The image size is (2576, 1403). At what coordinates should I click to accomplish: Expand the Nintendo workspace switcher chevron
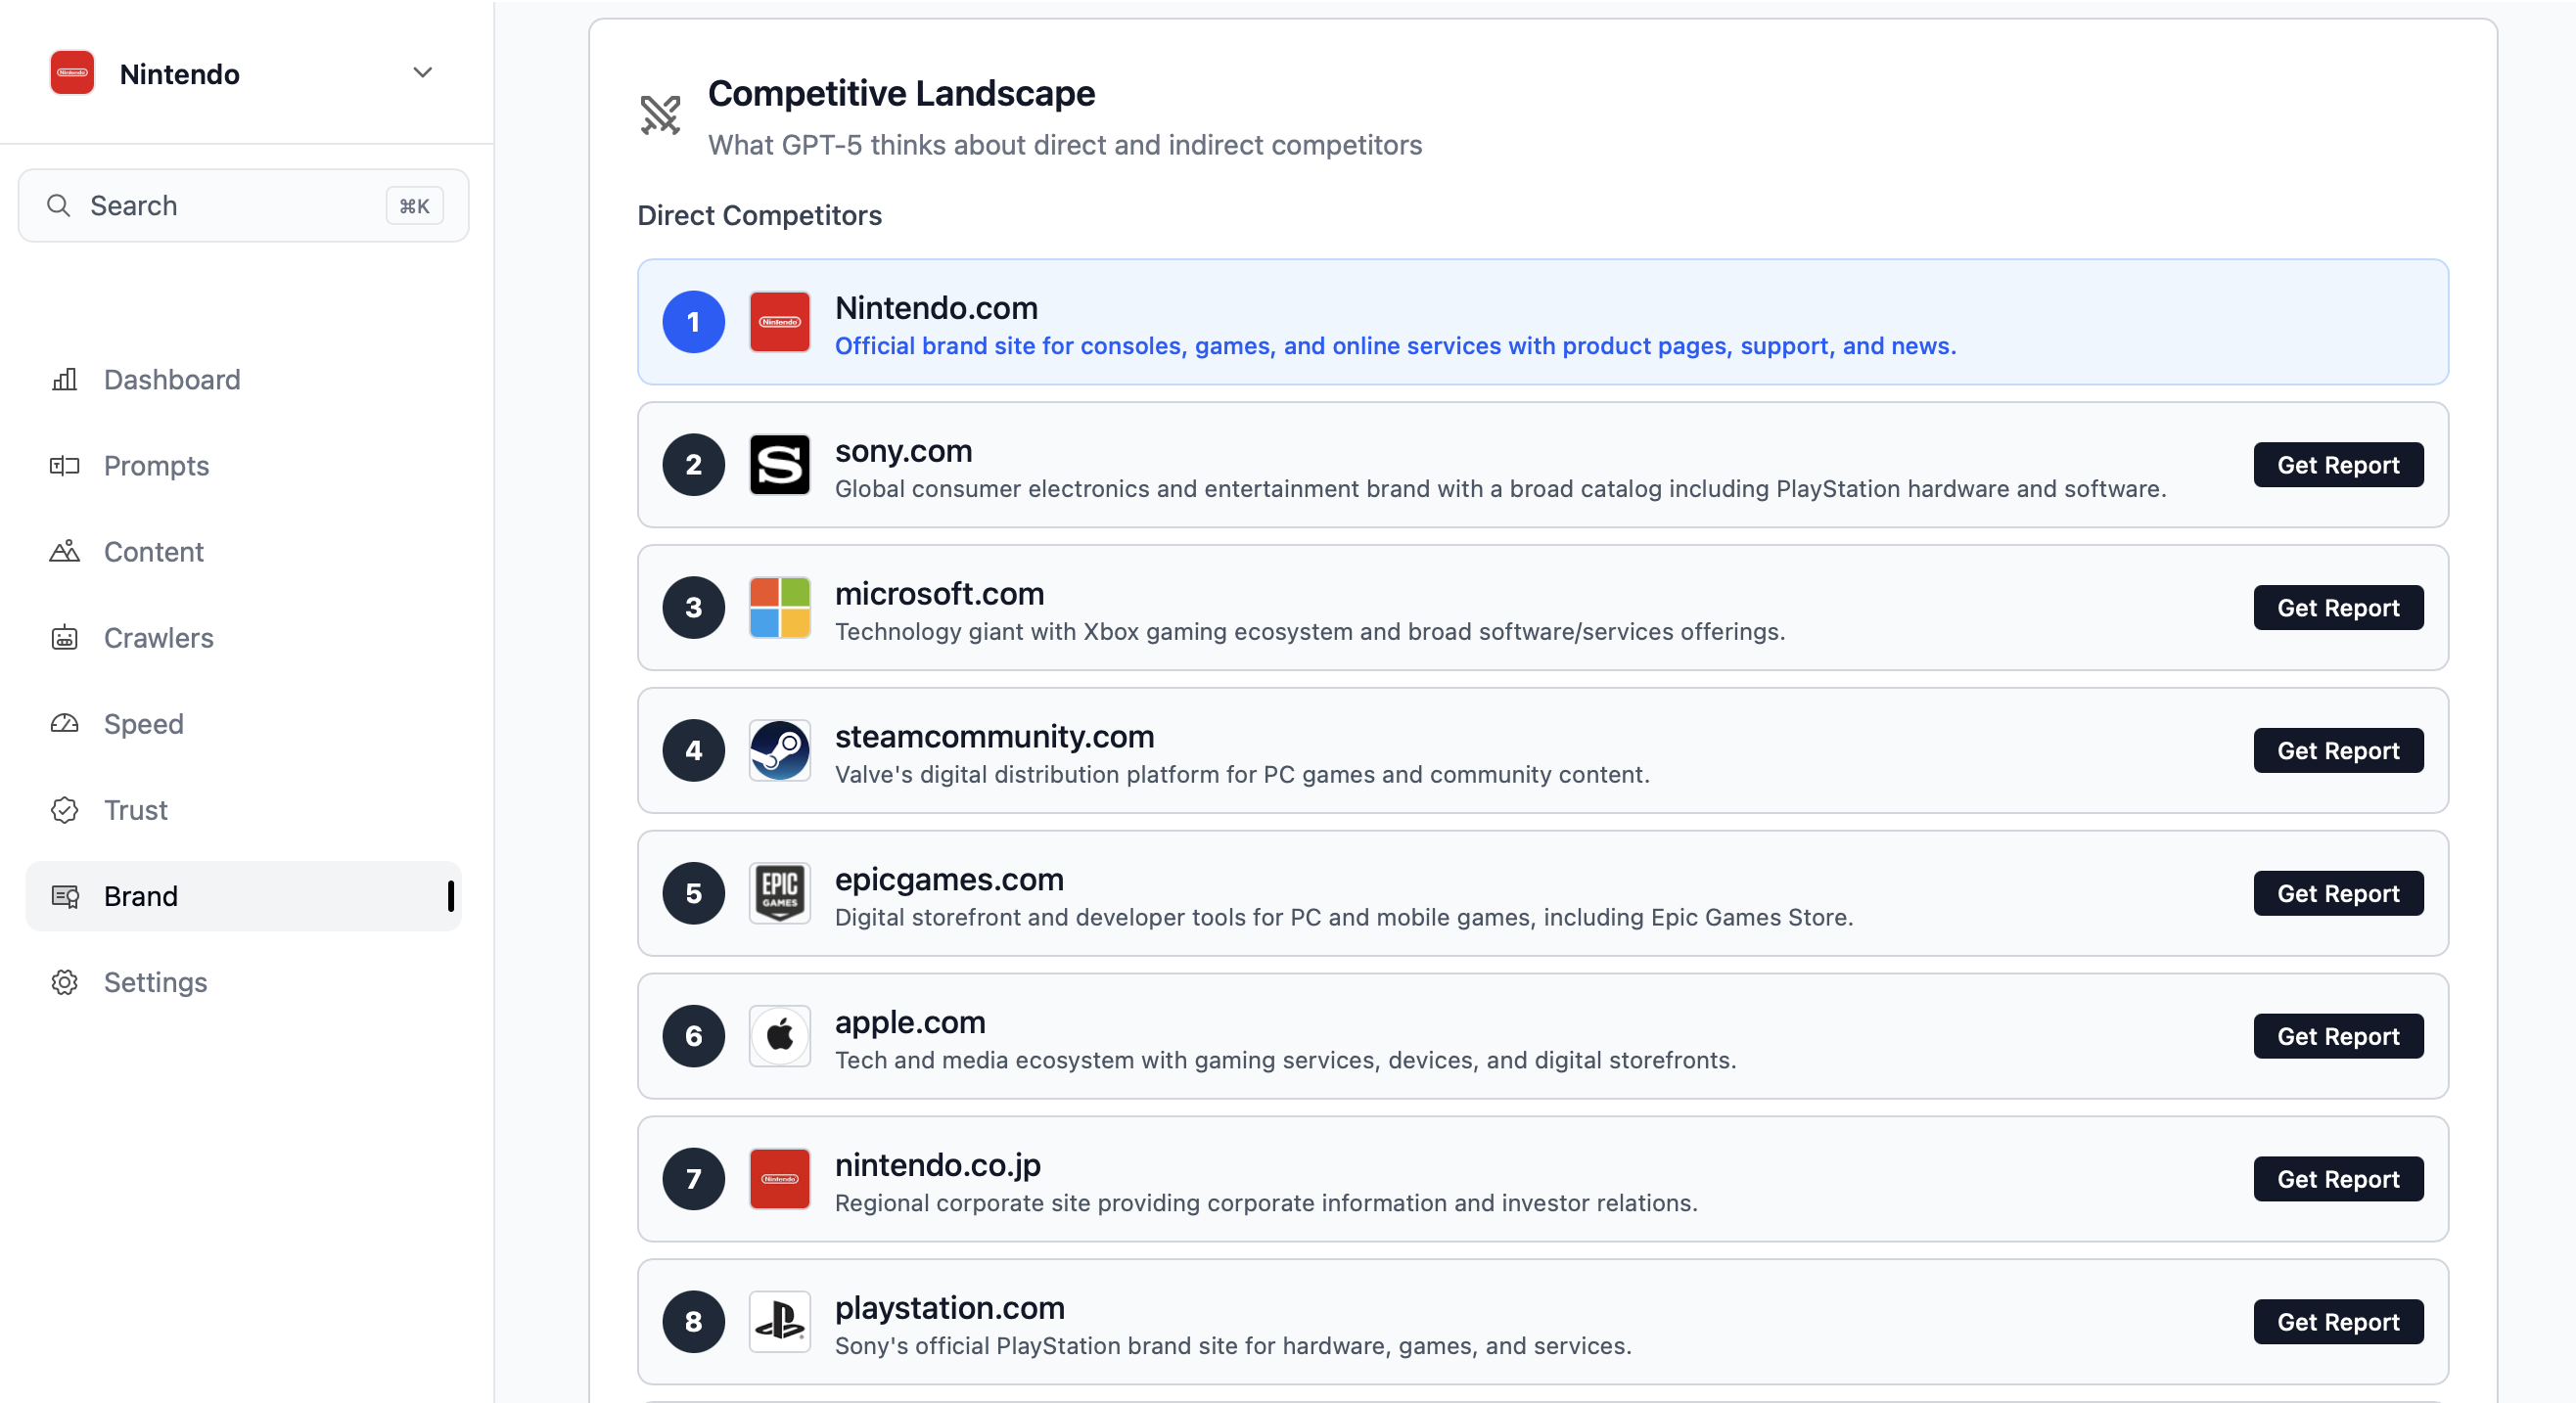[422, 72]
